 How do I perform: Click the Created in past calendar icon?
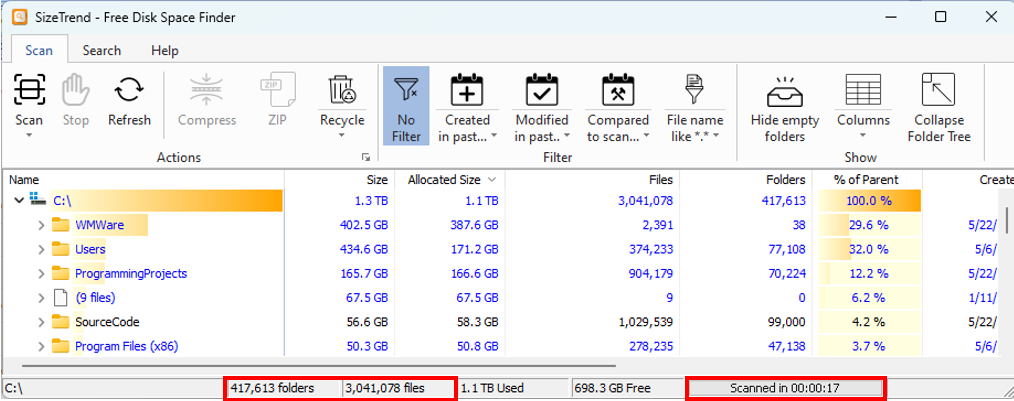tap(468, 89)
